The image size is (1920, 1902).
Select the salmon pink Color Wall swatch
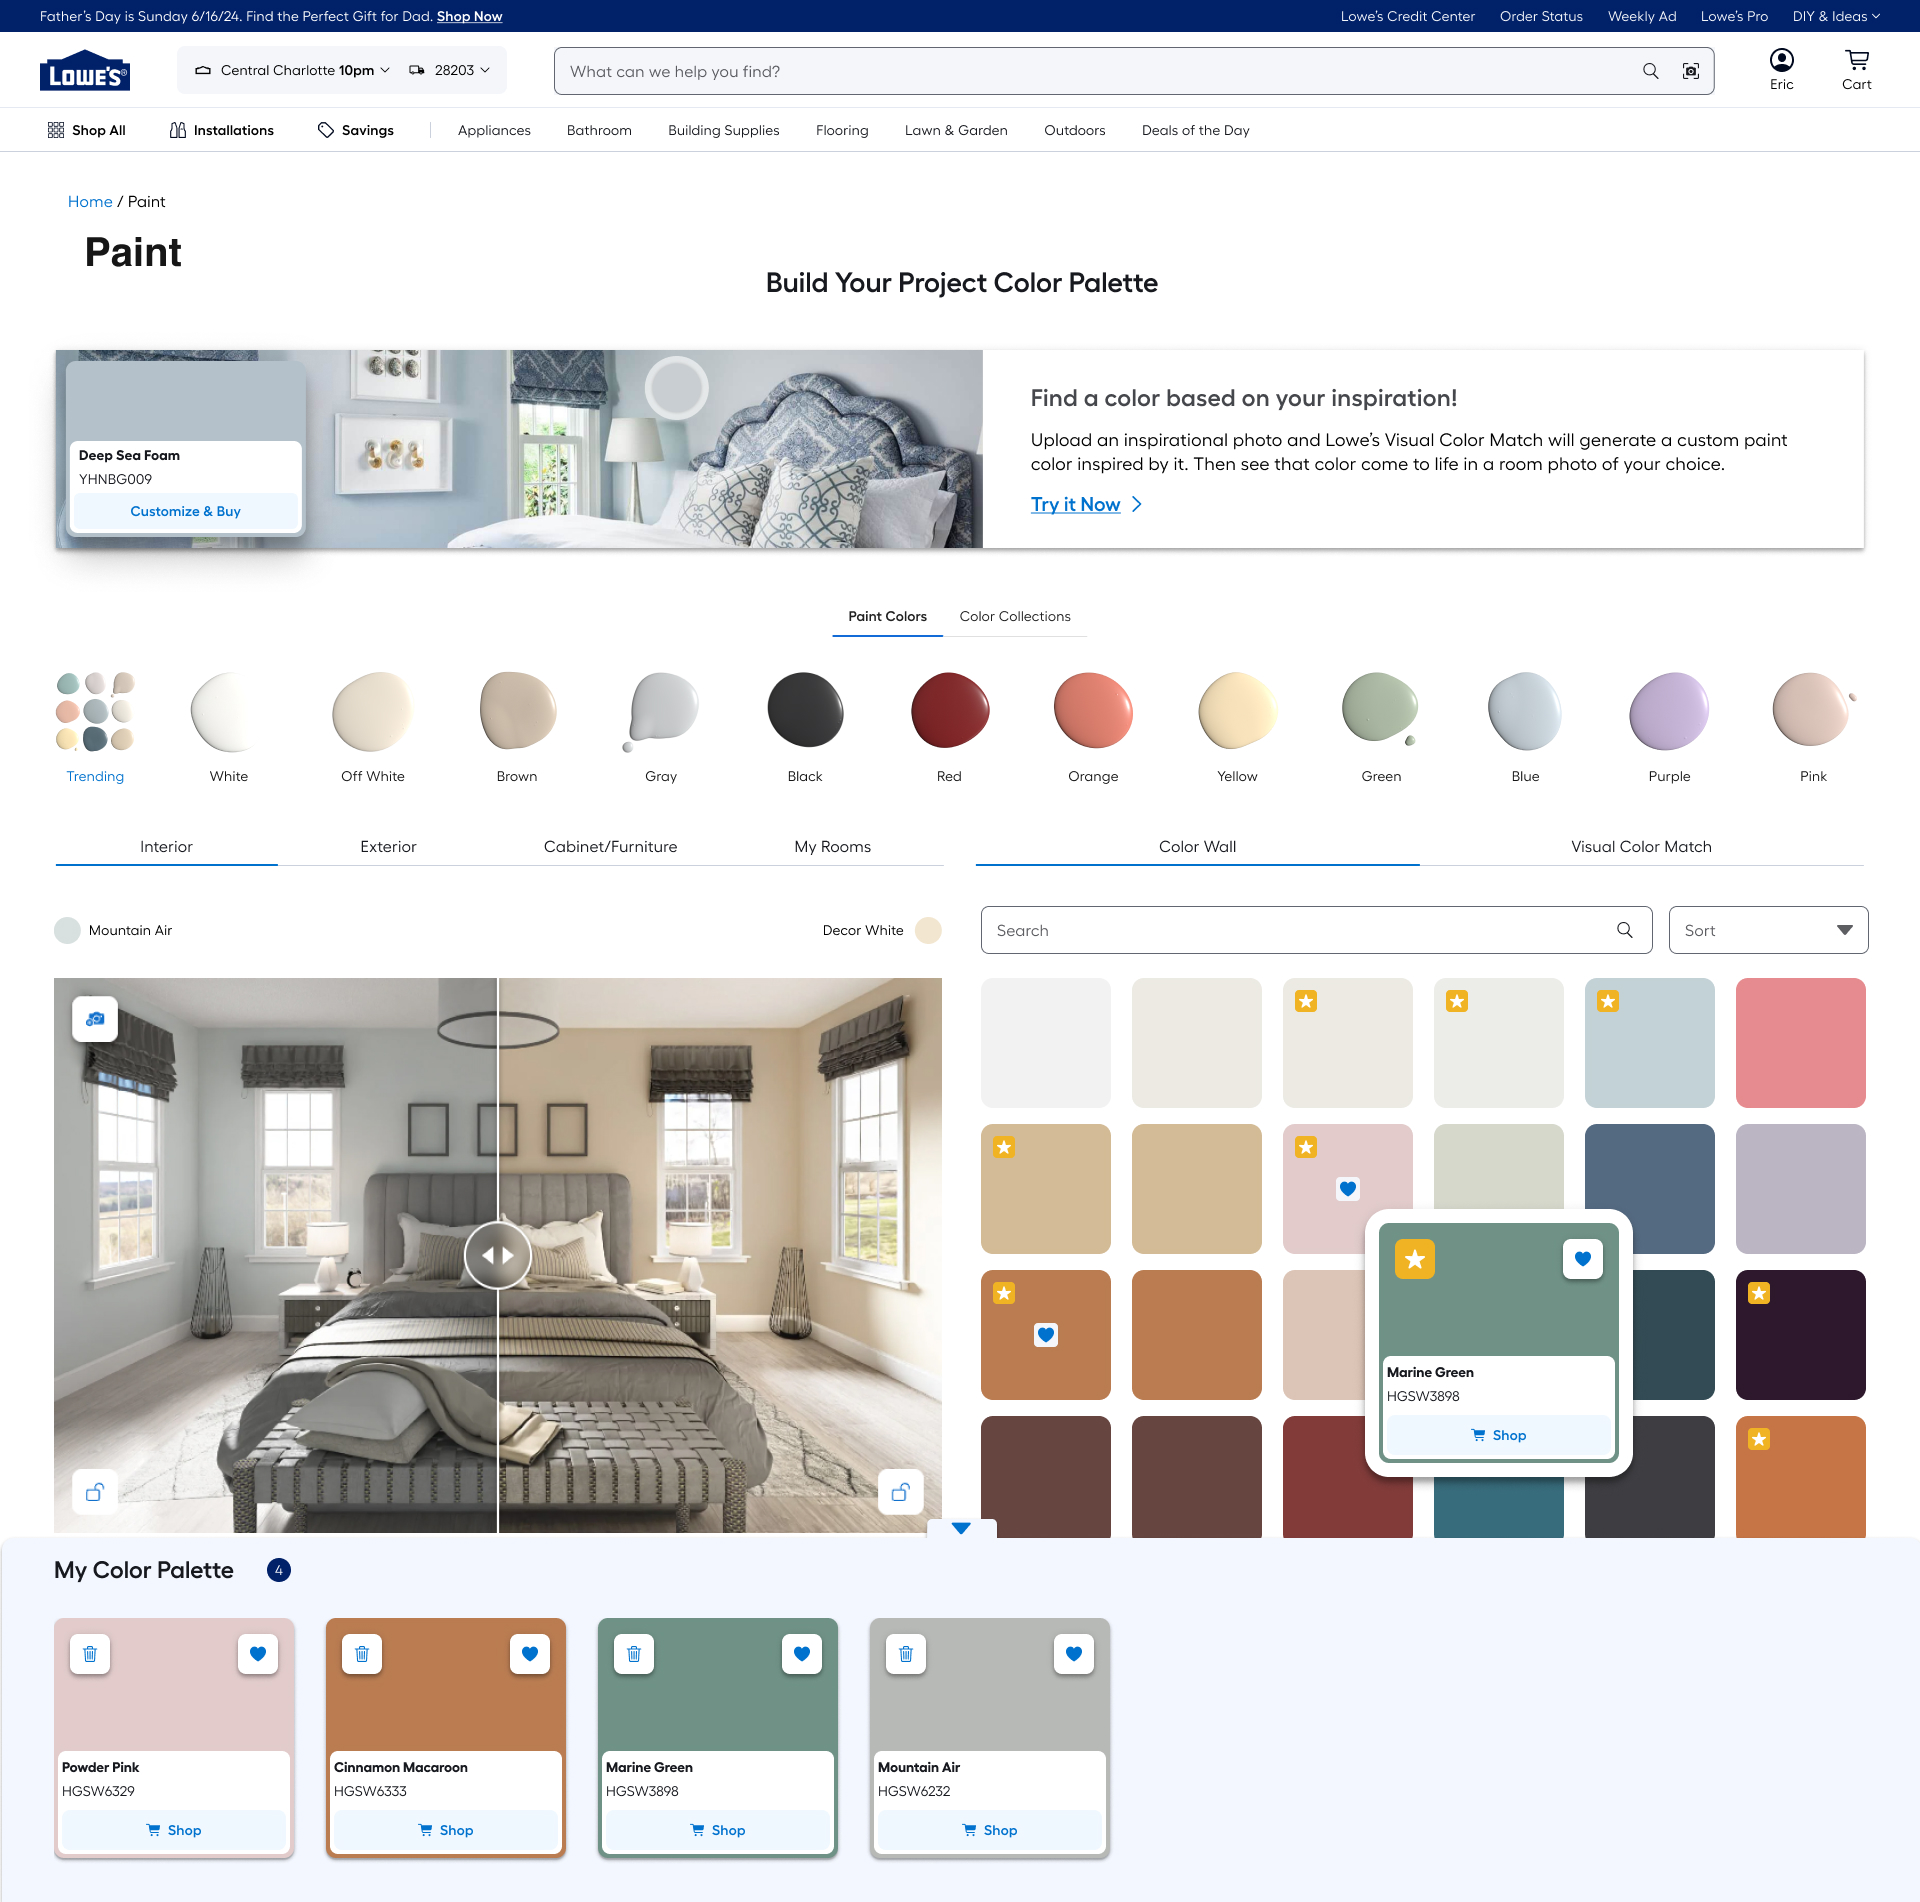pyautogui.click(x=1800, y=1043)
